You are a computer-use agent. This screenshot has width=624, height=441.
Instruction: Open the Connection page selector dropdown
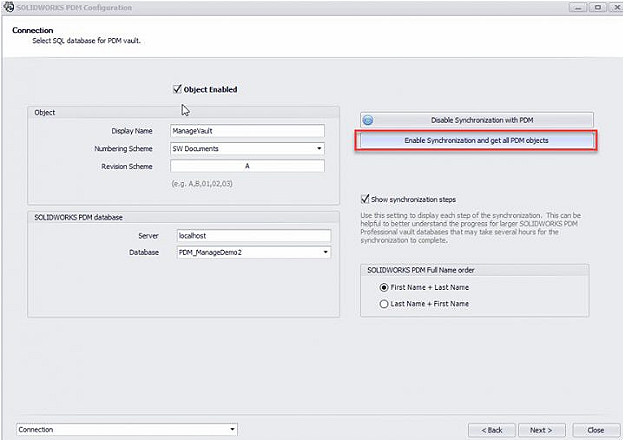coord(232,429)
